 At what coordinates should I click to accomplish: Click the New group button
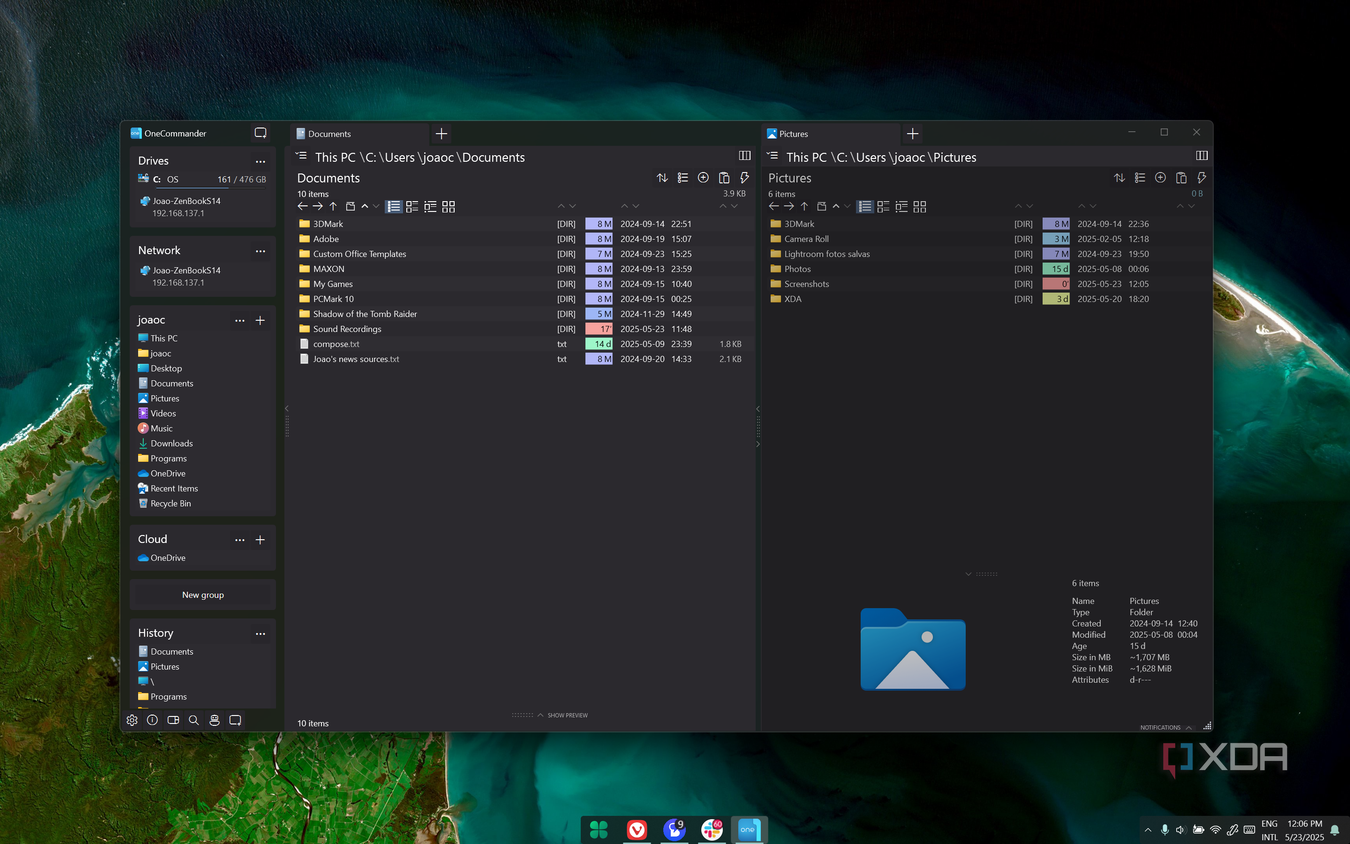(203, 595)
